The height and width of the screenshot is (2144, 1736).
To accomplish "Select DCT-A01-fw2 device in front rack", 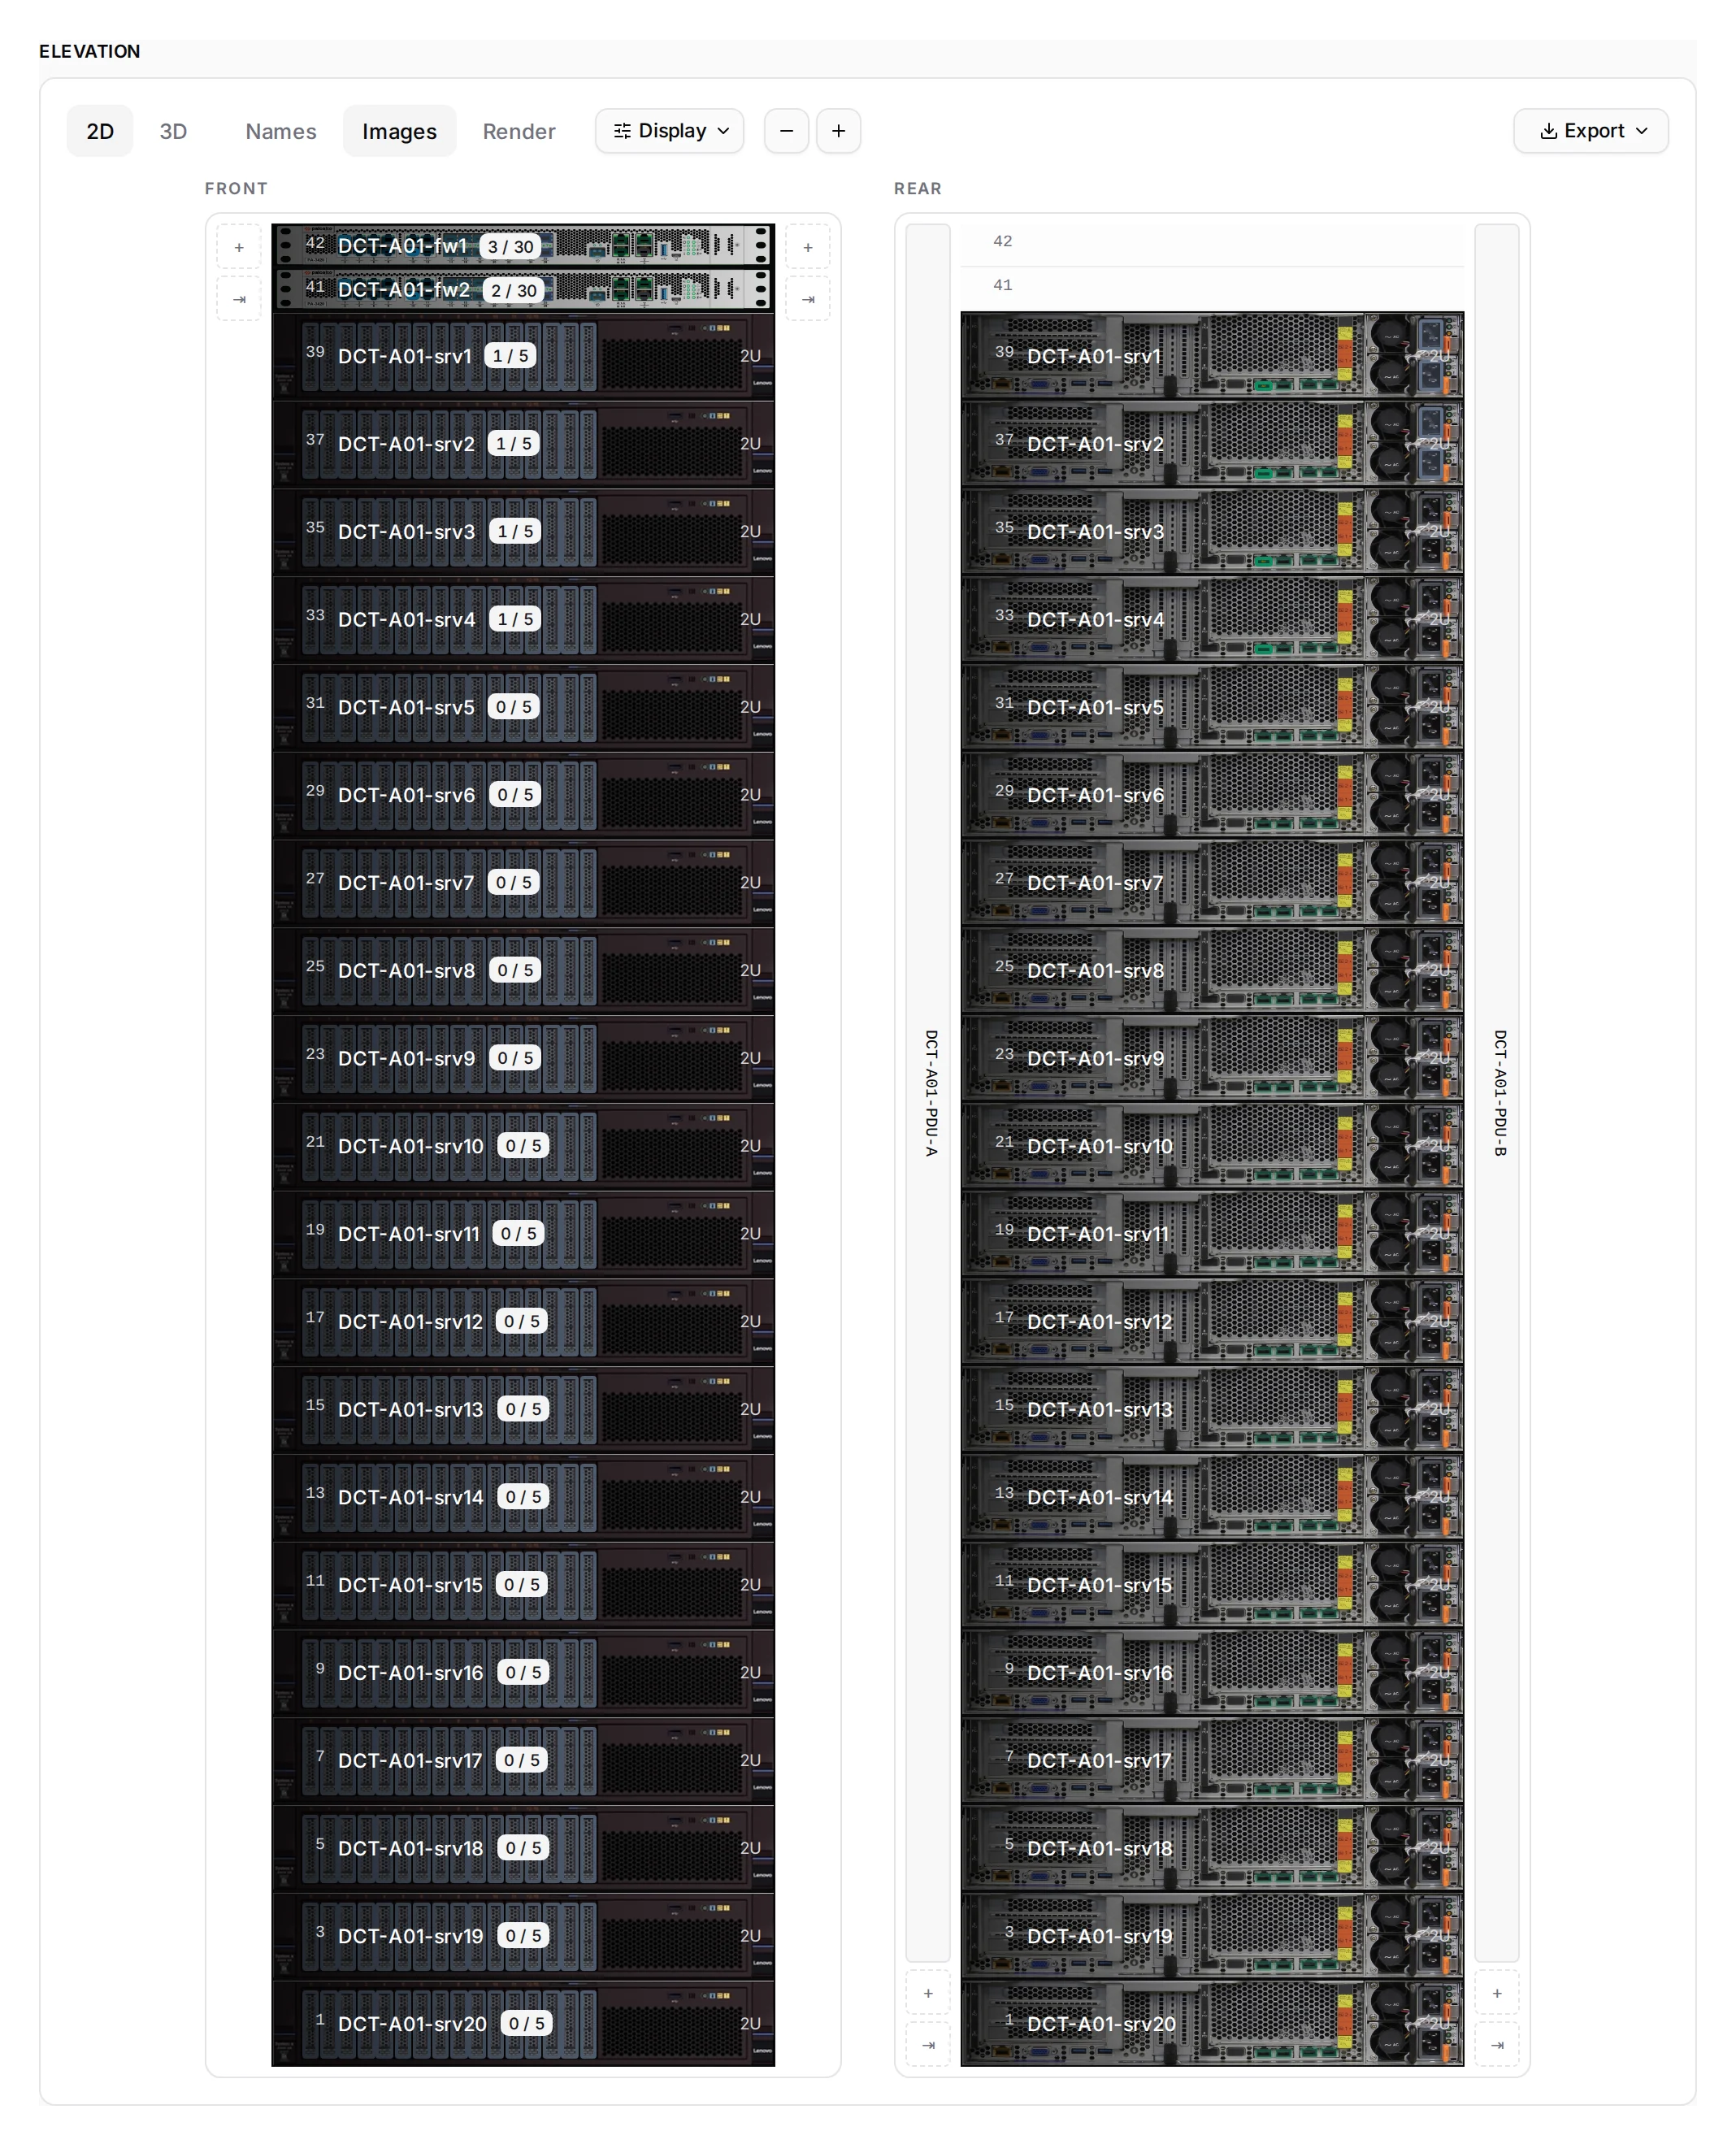I will click(x=523, y=290).
